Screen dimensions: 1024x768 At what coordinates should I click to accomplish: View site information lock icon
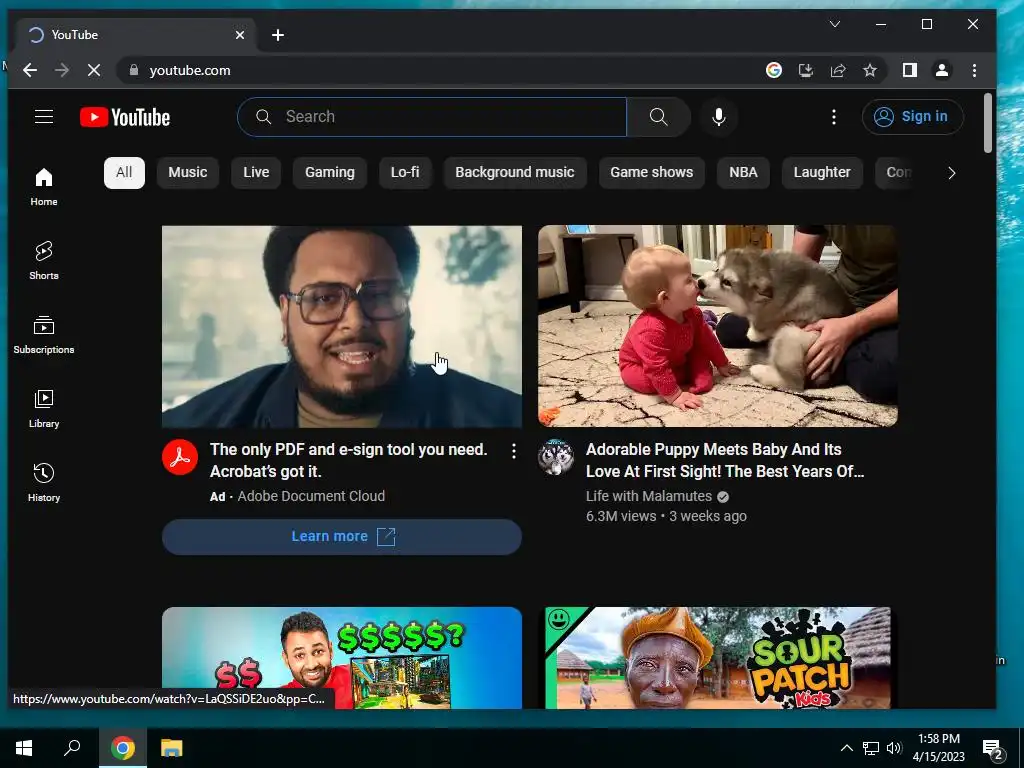click(134, 71)
